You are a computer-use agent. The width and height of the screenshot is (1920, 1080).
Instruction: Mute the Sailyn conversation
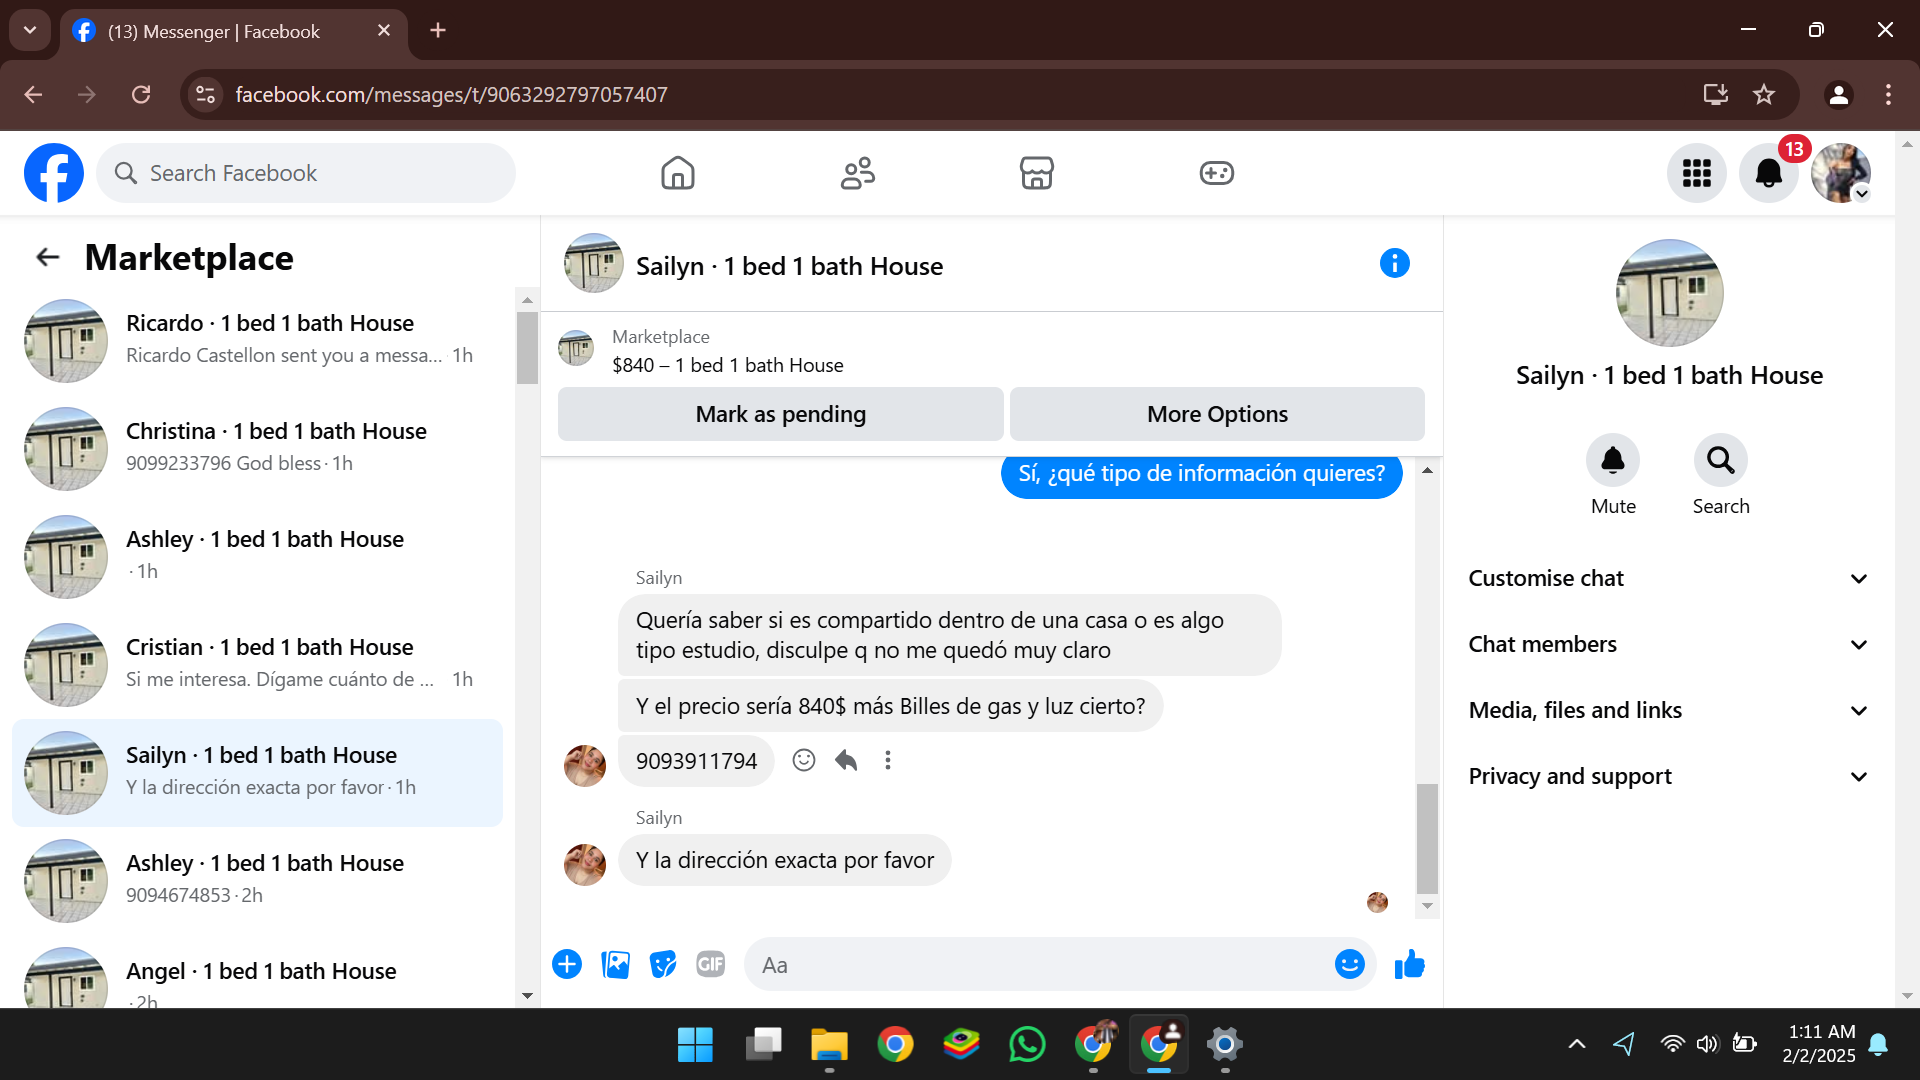pyautogui.click(x=1612, y=461)
